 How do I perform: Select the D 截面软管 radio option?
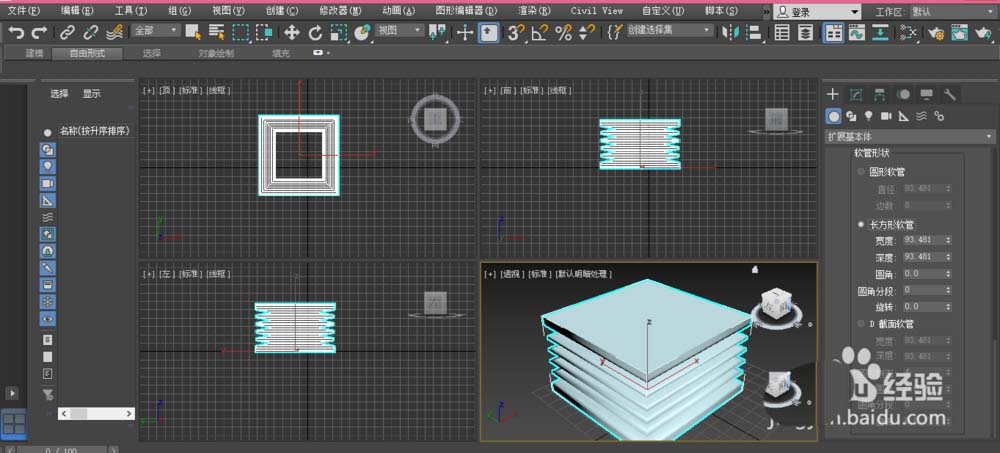click(862, 324)
